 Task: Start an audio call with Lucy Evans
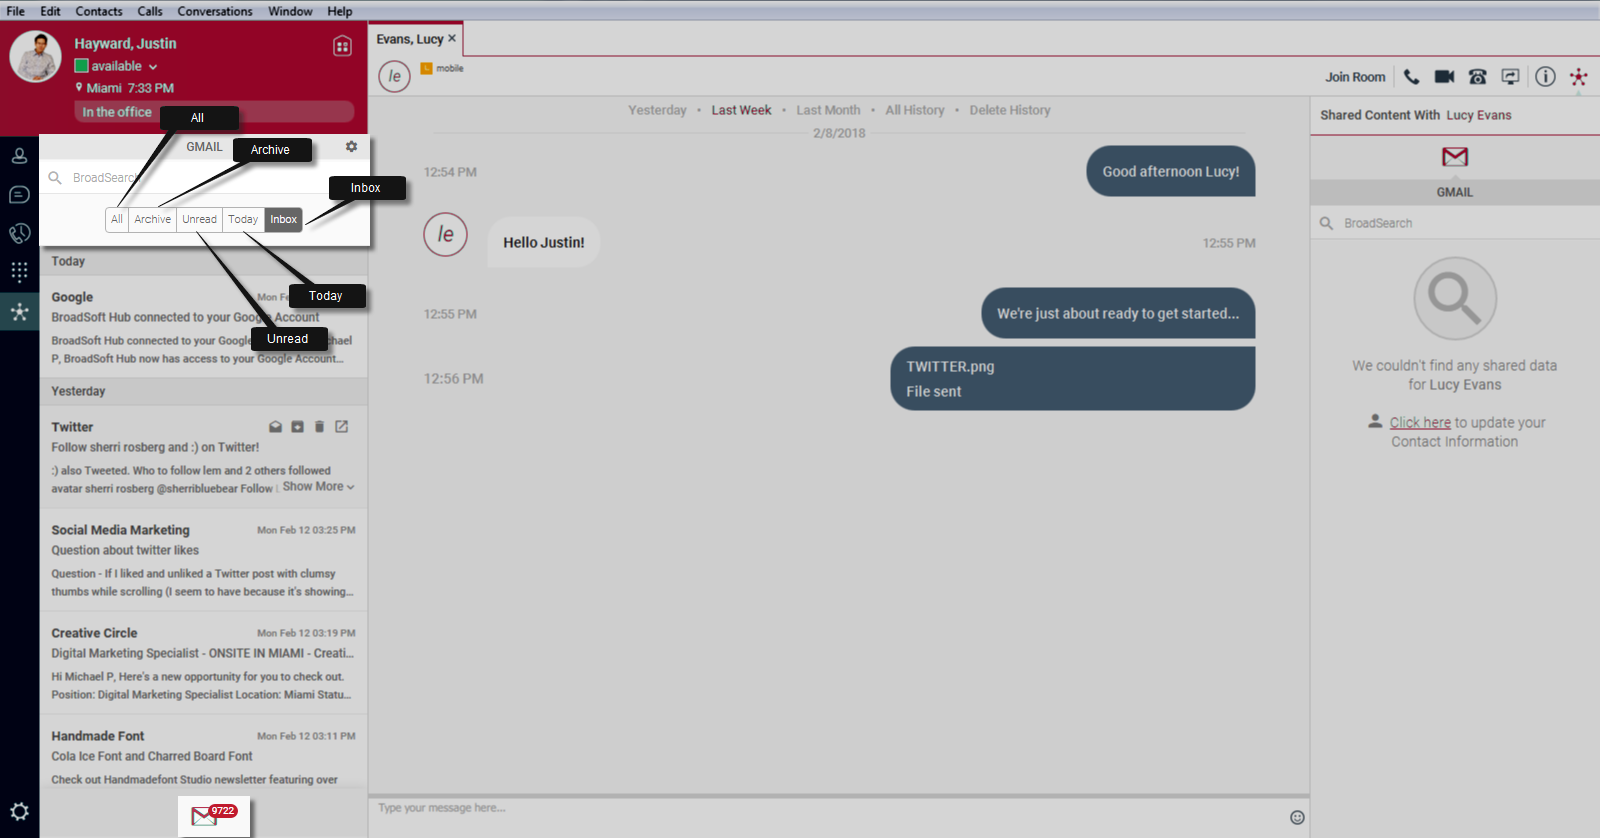pyautogui.click(x=1411, y=77)
